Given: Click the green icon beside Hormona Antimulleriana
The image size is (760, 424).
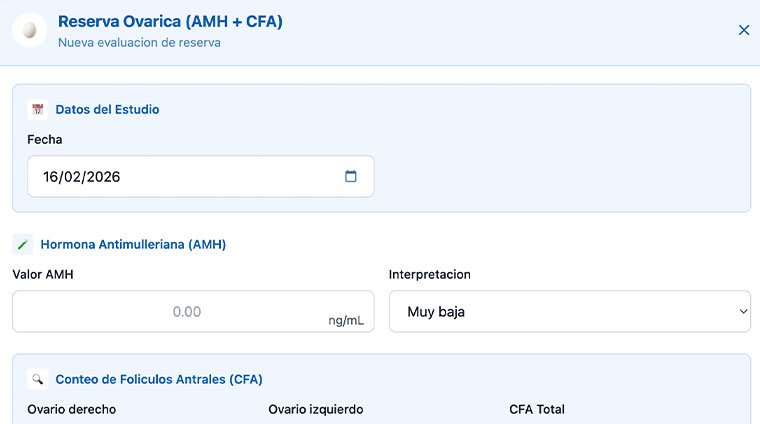Looking at the screenshot, I should [x=23, y=244].
